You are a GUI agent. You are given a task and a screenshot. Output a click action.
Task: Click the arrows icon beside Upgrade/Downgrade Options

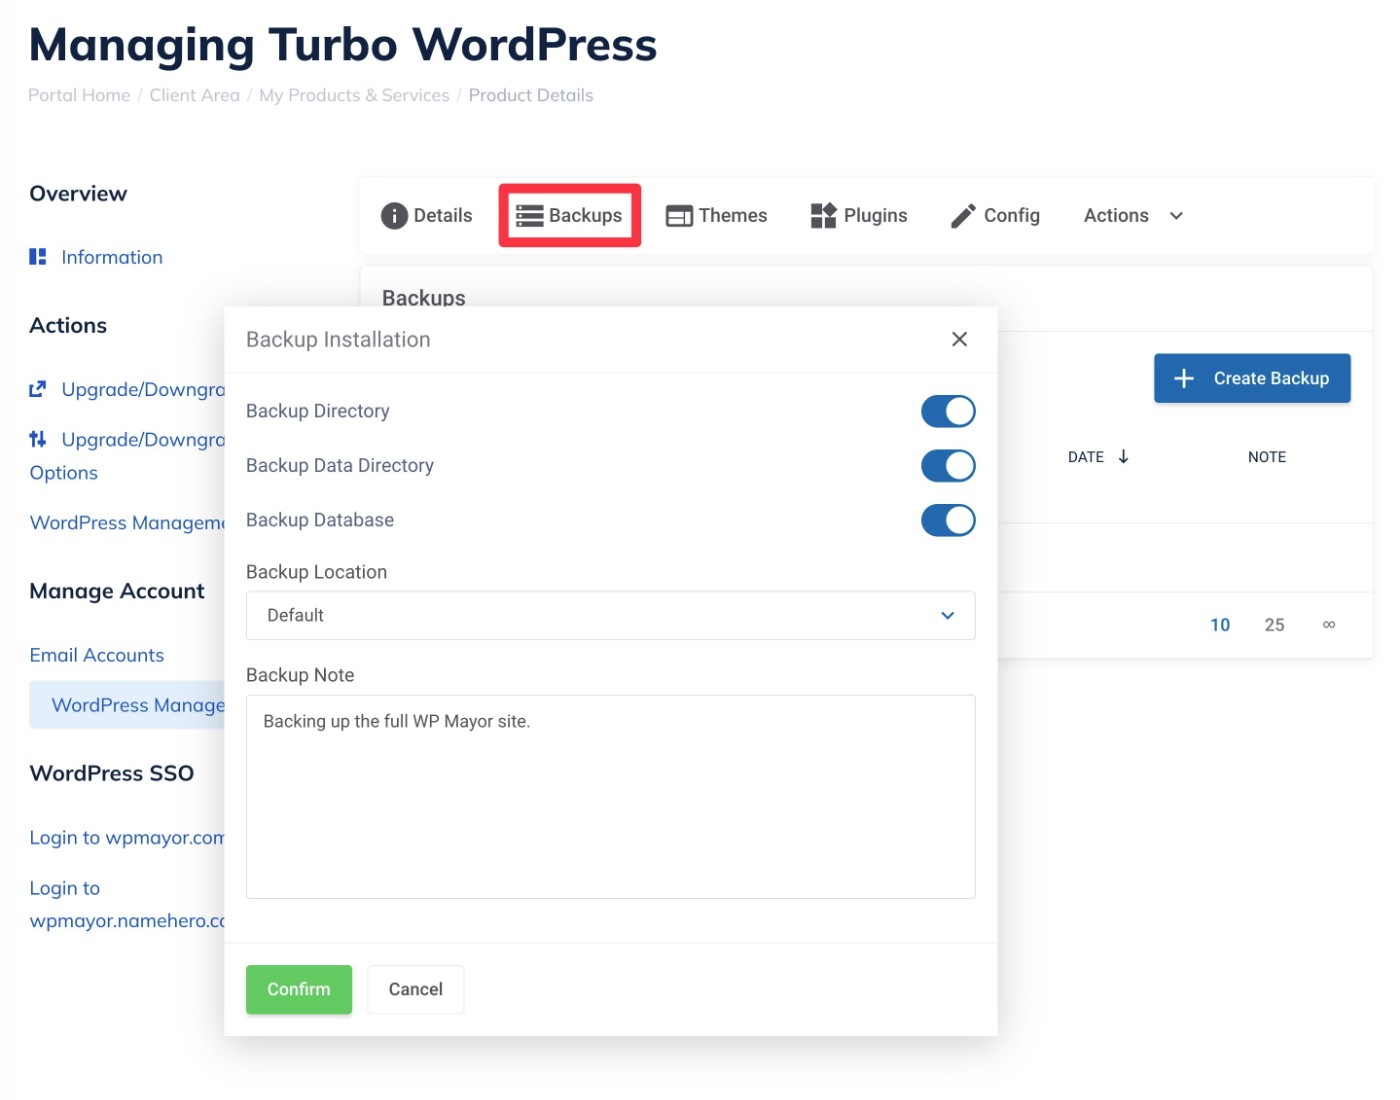(x=38, y=439)
